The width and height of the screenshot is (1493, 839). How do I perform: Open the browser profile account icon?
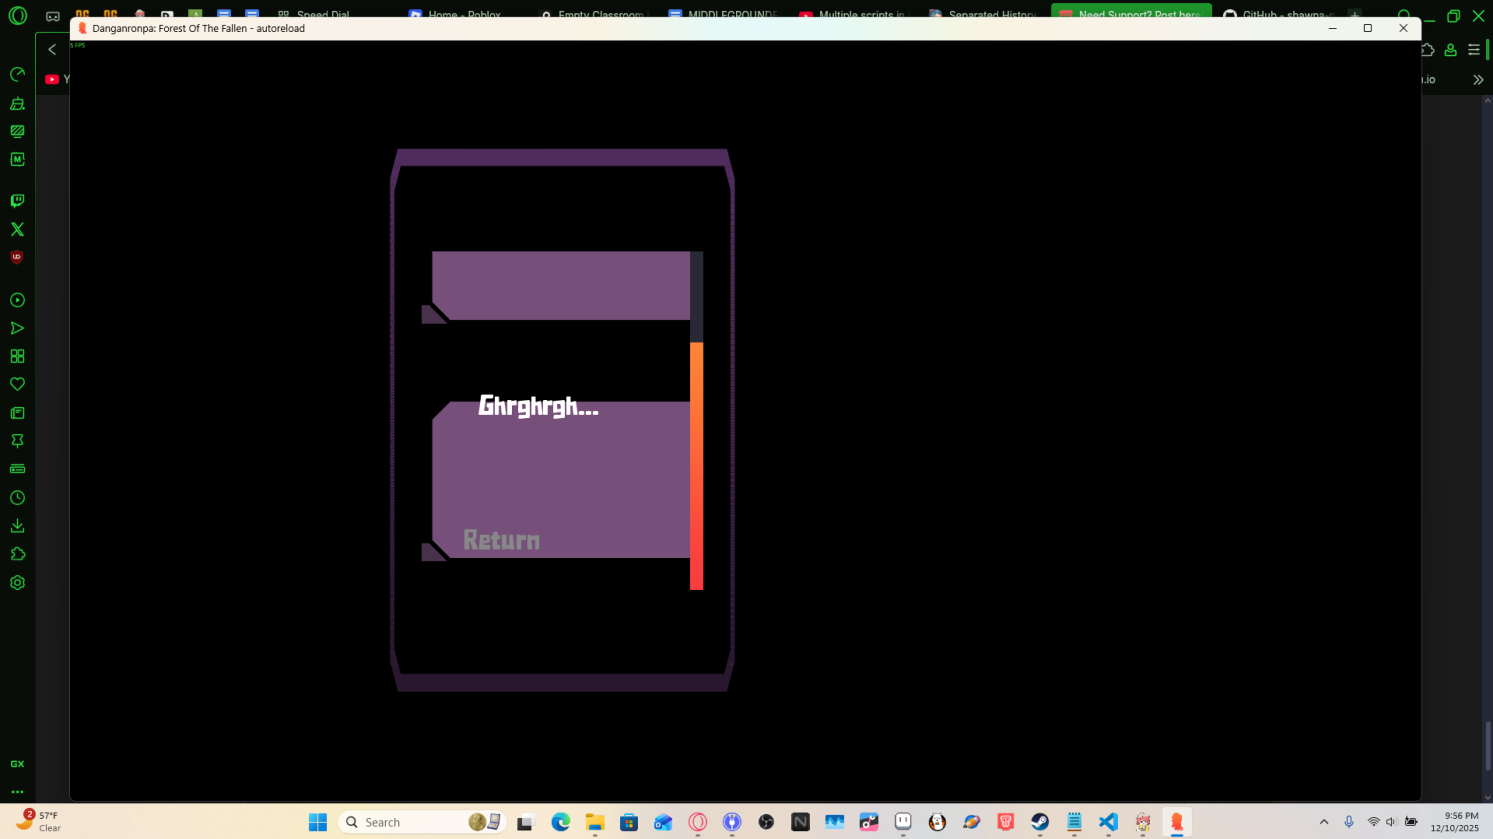(1450, 50)
